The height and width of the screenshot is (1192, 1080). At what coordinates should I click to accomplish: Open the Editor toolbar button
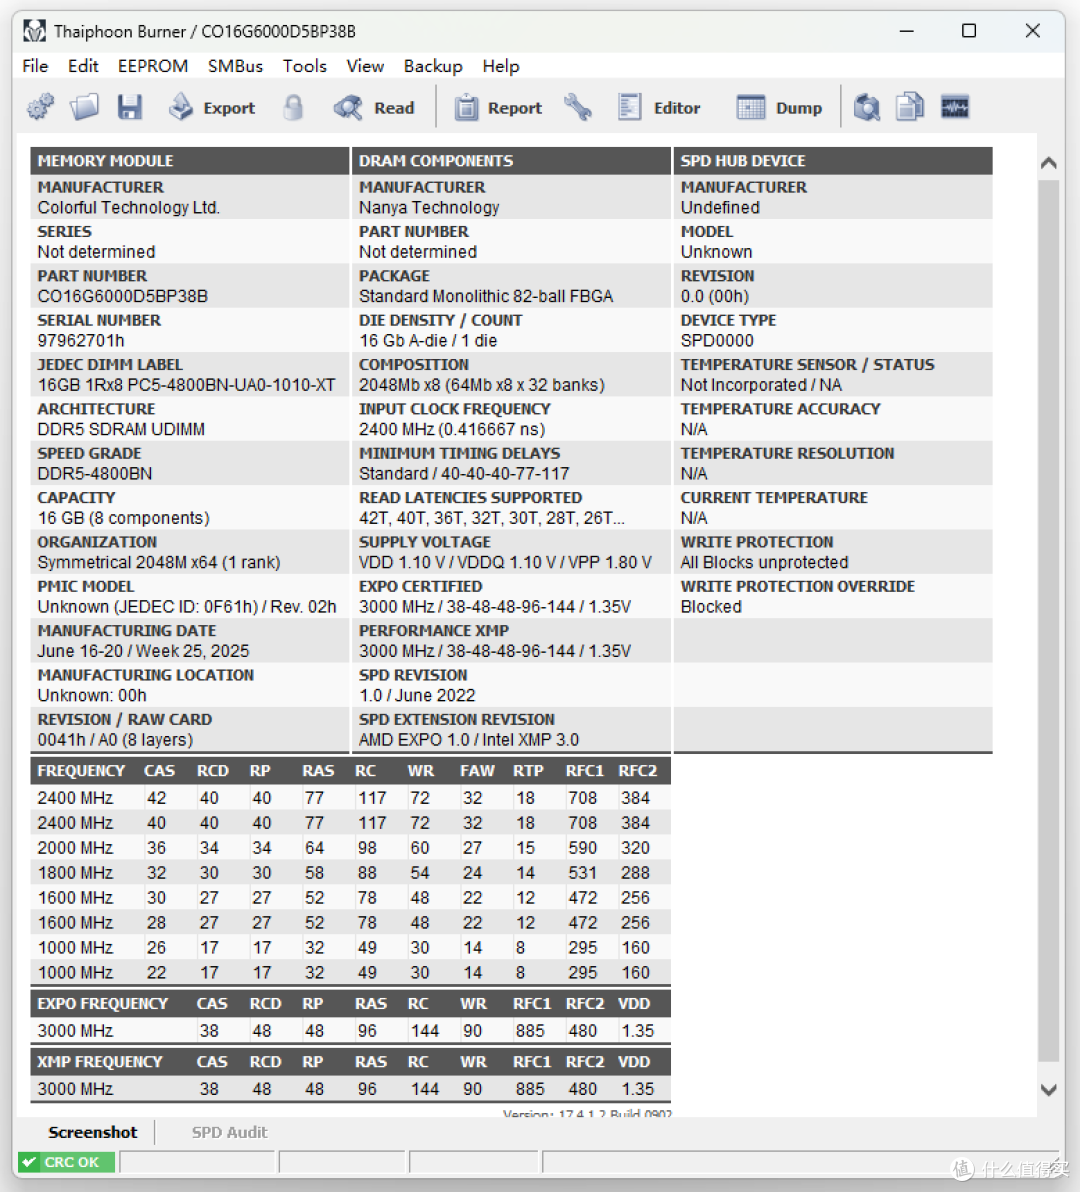658,107
